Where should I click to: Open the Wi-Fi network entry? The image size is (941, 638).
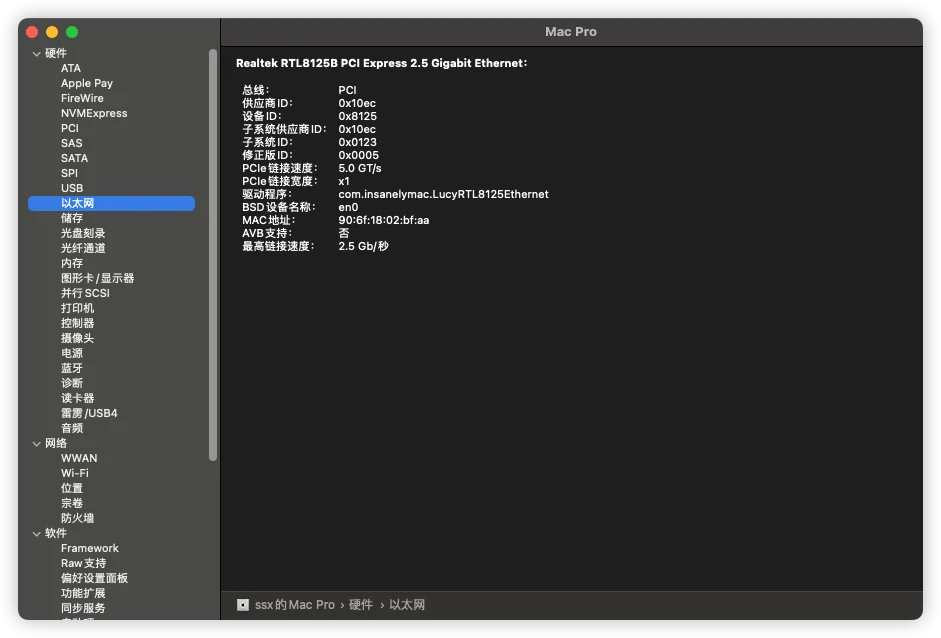[x=74, y=474]
